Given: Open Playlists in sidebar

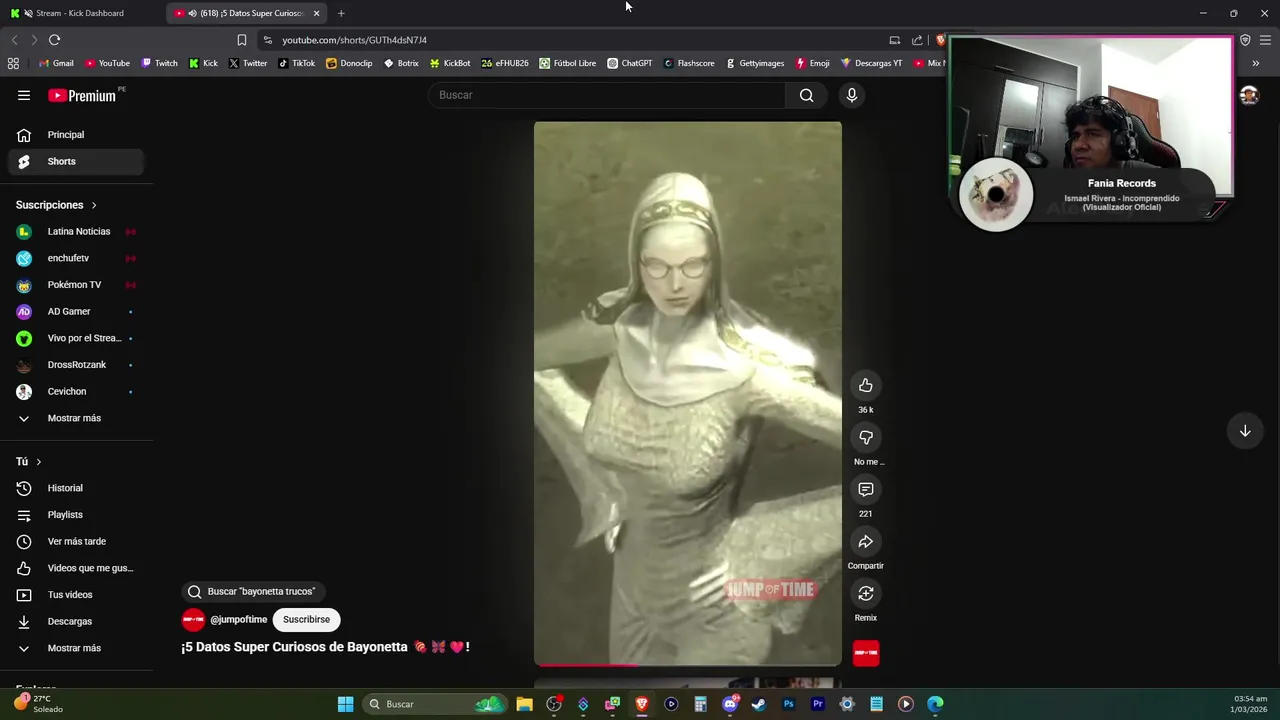Looking at the screenshot, I should pyautogui.click(x=76, y=515).
